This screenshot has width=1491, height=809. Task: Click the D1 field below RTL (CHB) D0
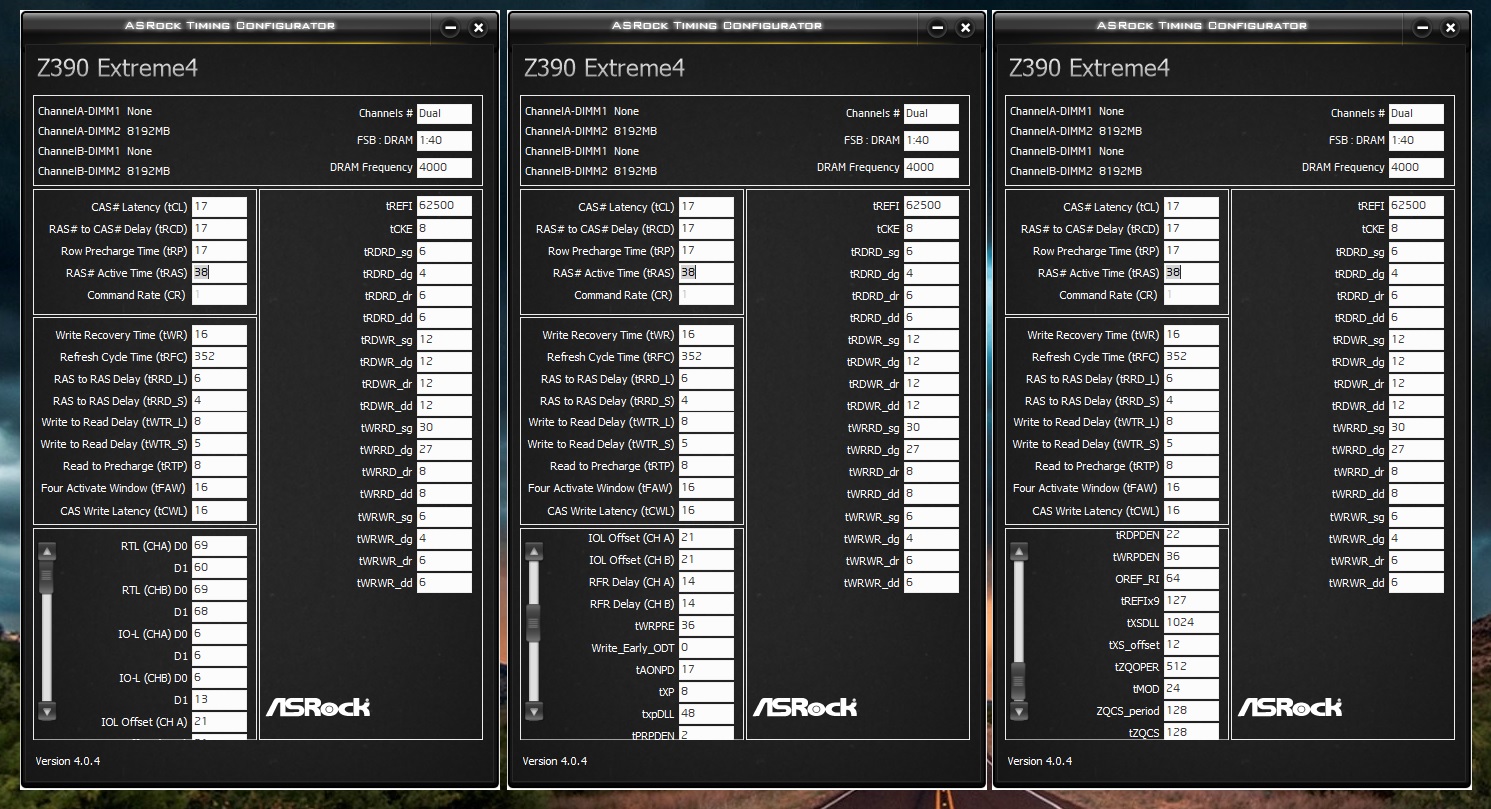pos(219,612)
